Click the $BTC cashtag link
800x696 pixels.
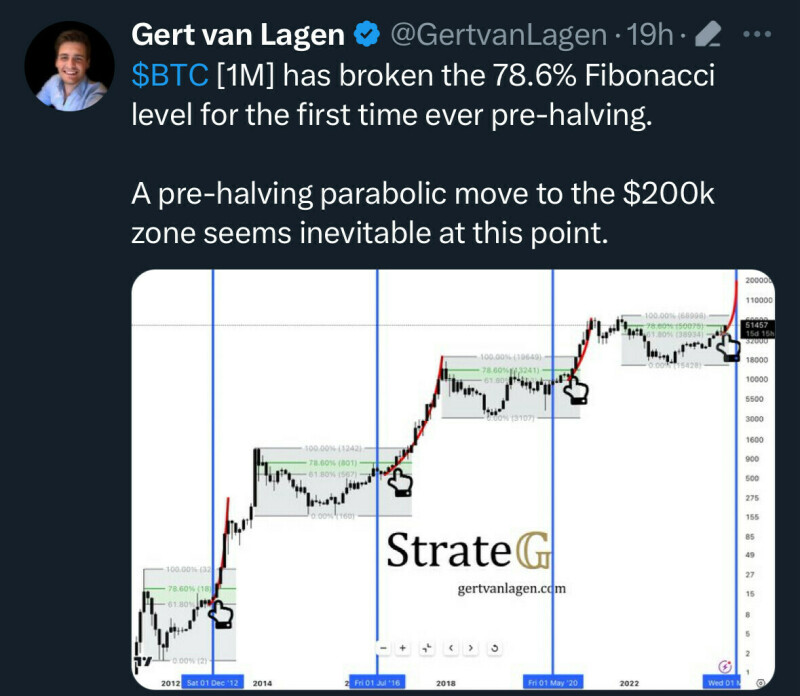(170, 75)
